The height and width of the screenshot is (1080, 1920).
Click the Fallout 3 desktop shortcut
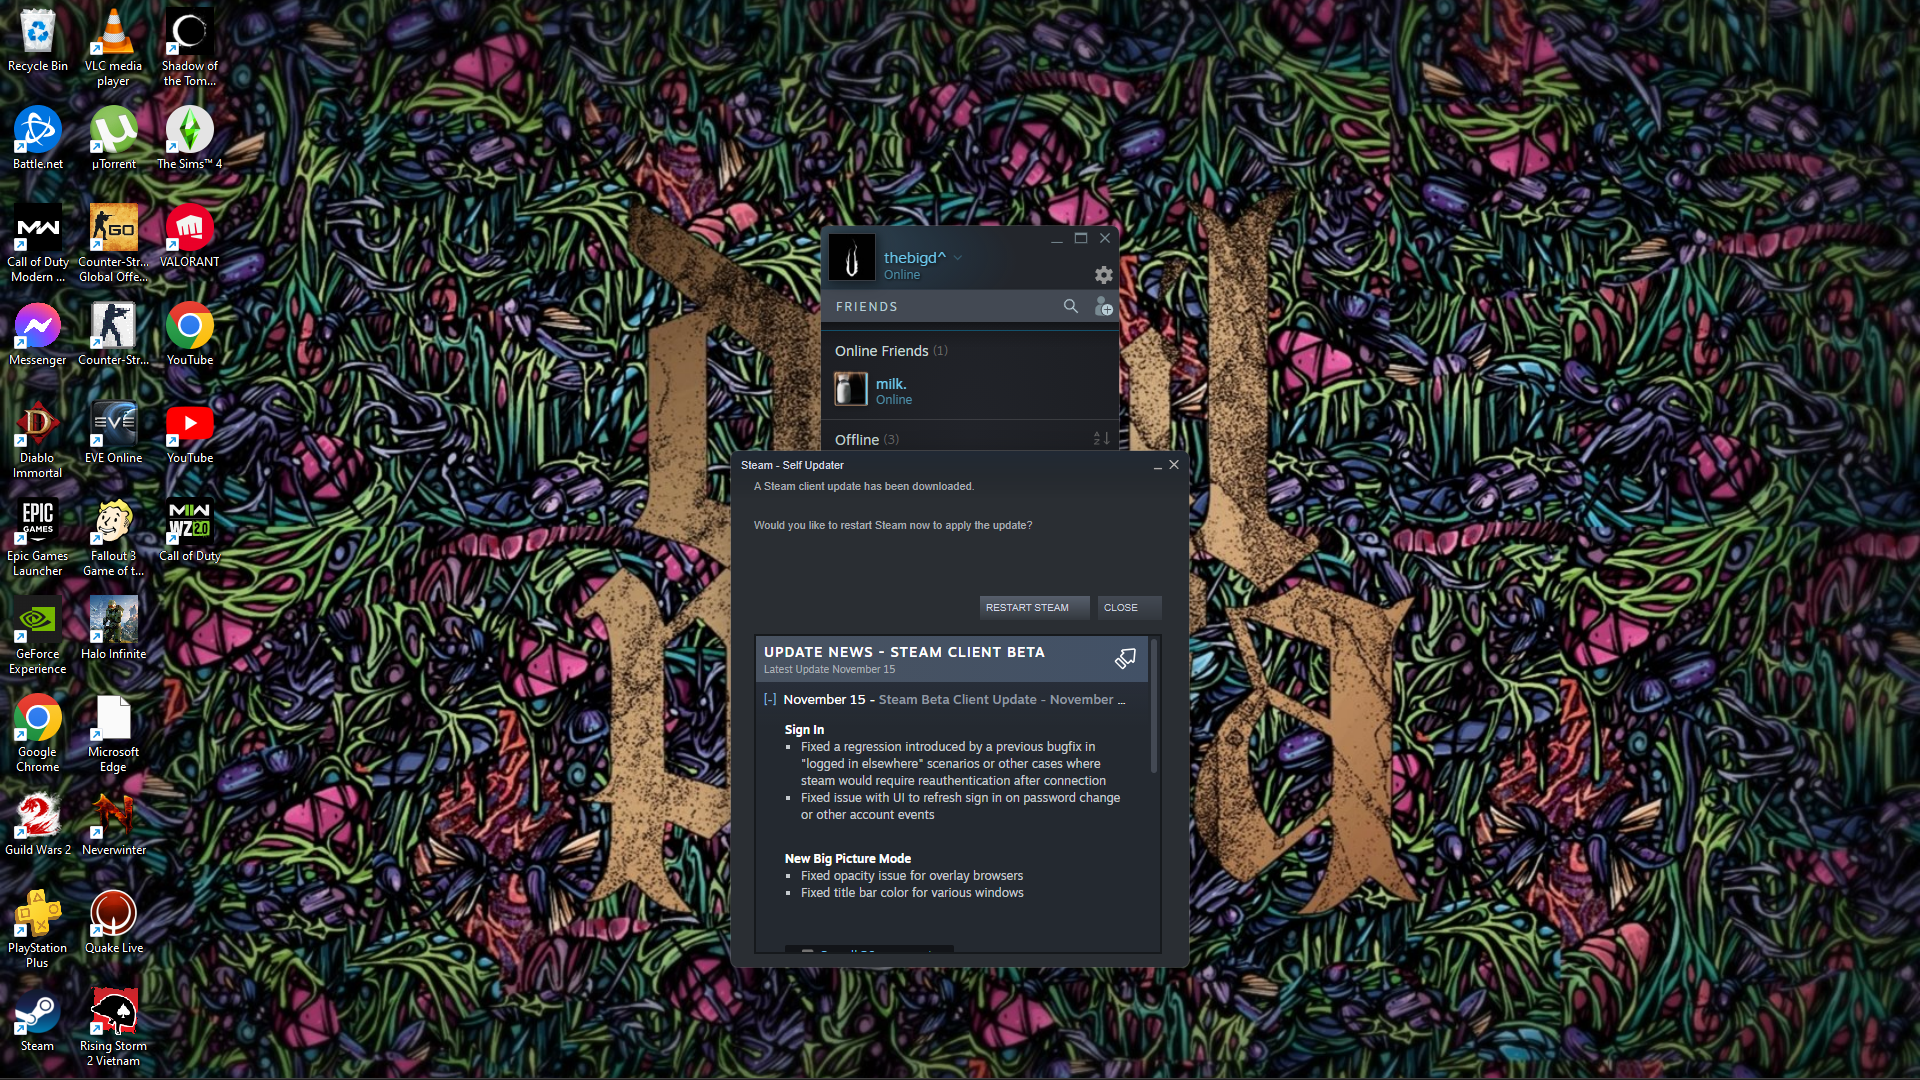point(113,537)
